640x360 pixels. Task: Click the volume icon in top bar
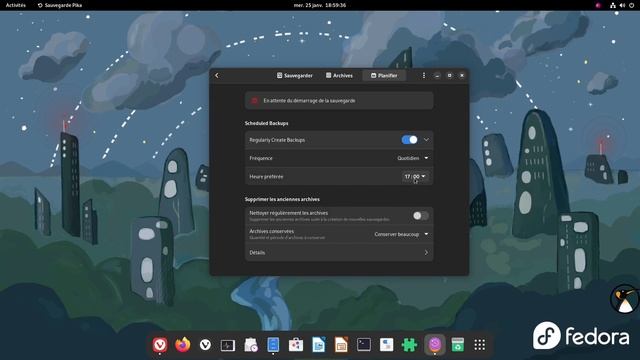(x=622, y=5)
